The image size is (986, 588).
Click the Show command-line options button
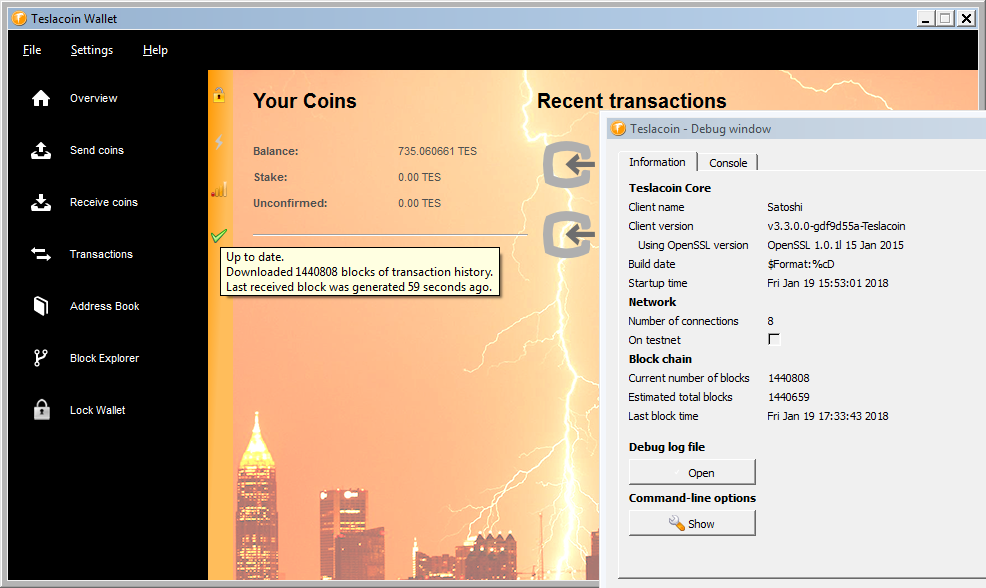click(692, 523)
